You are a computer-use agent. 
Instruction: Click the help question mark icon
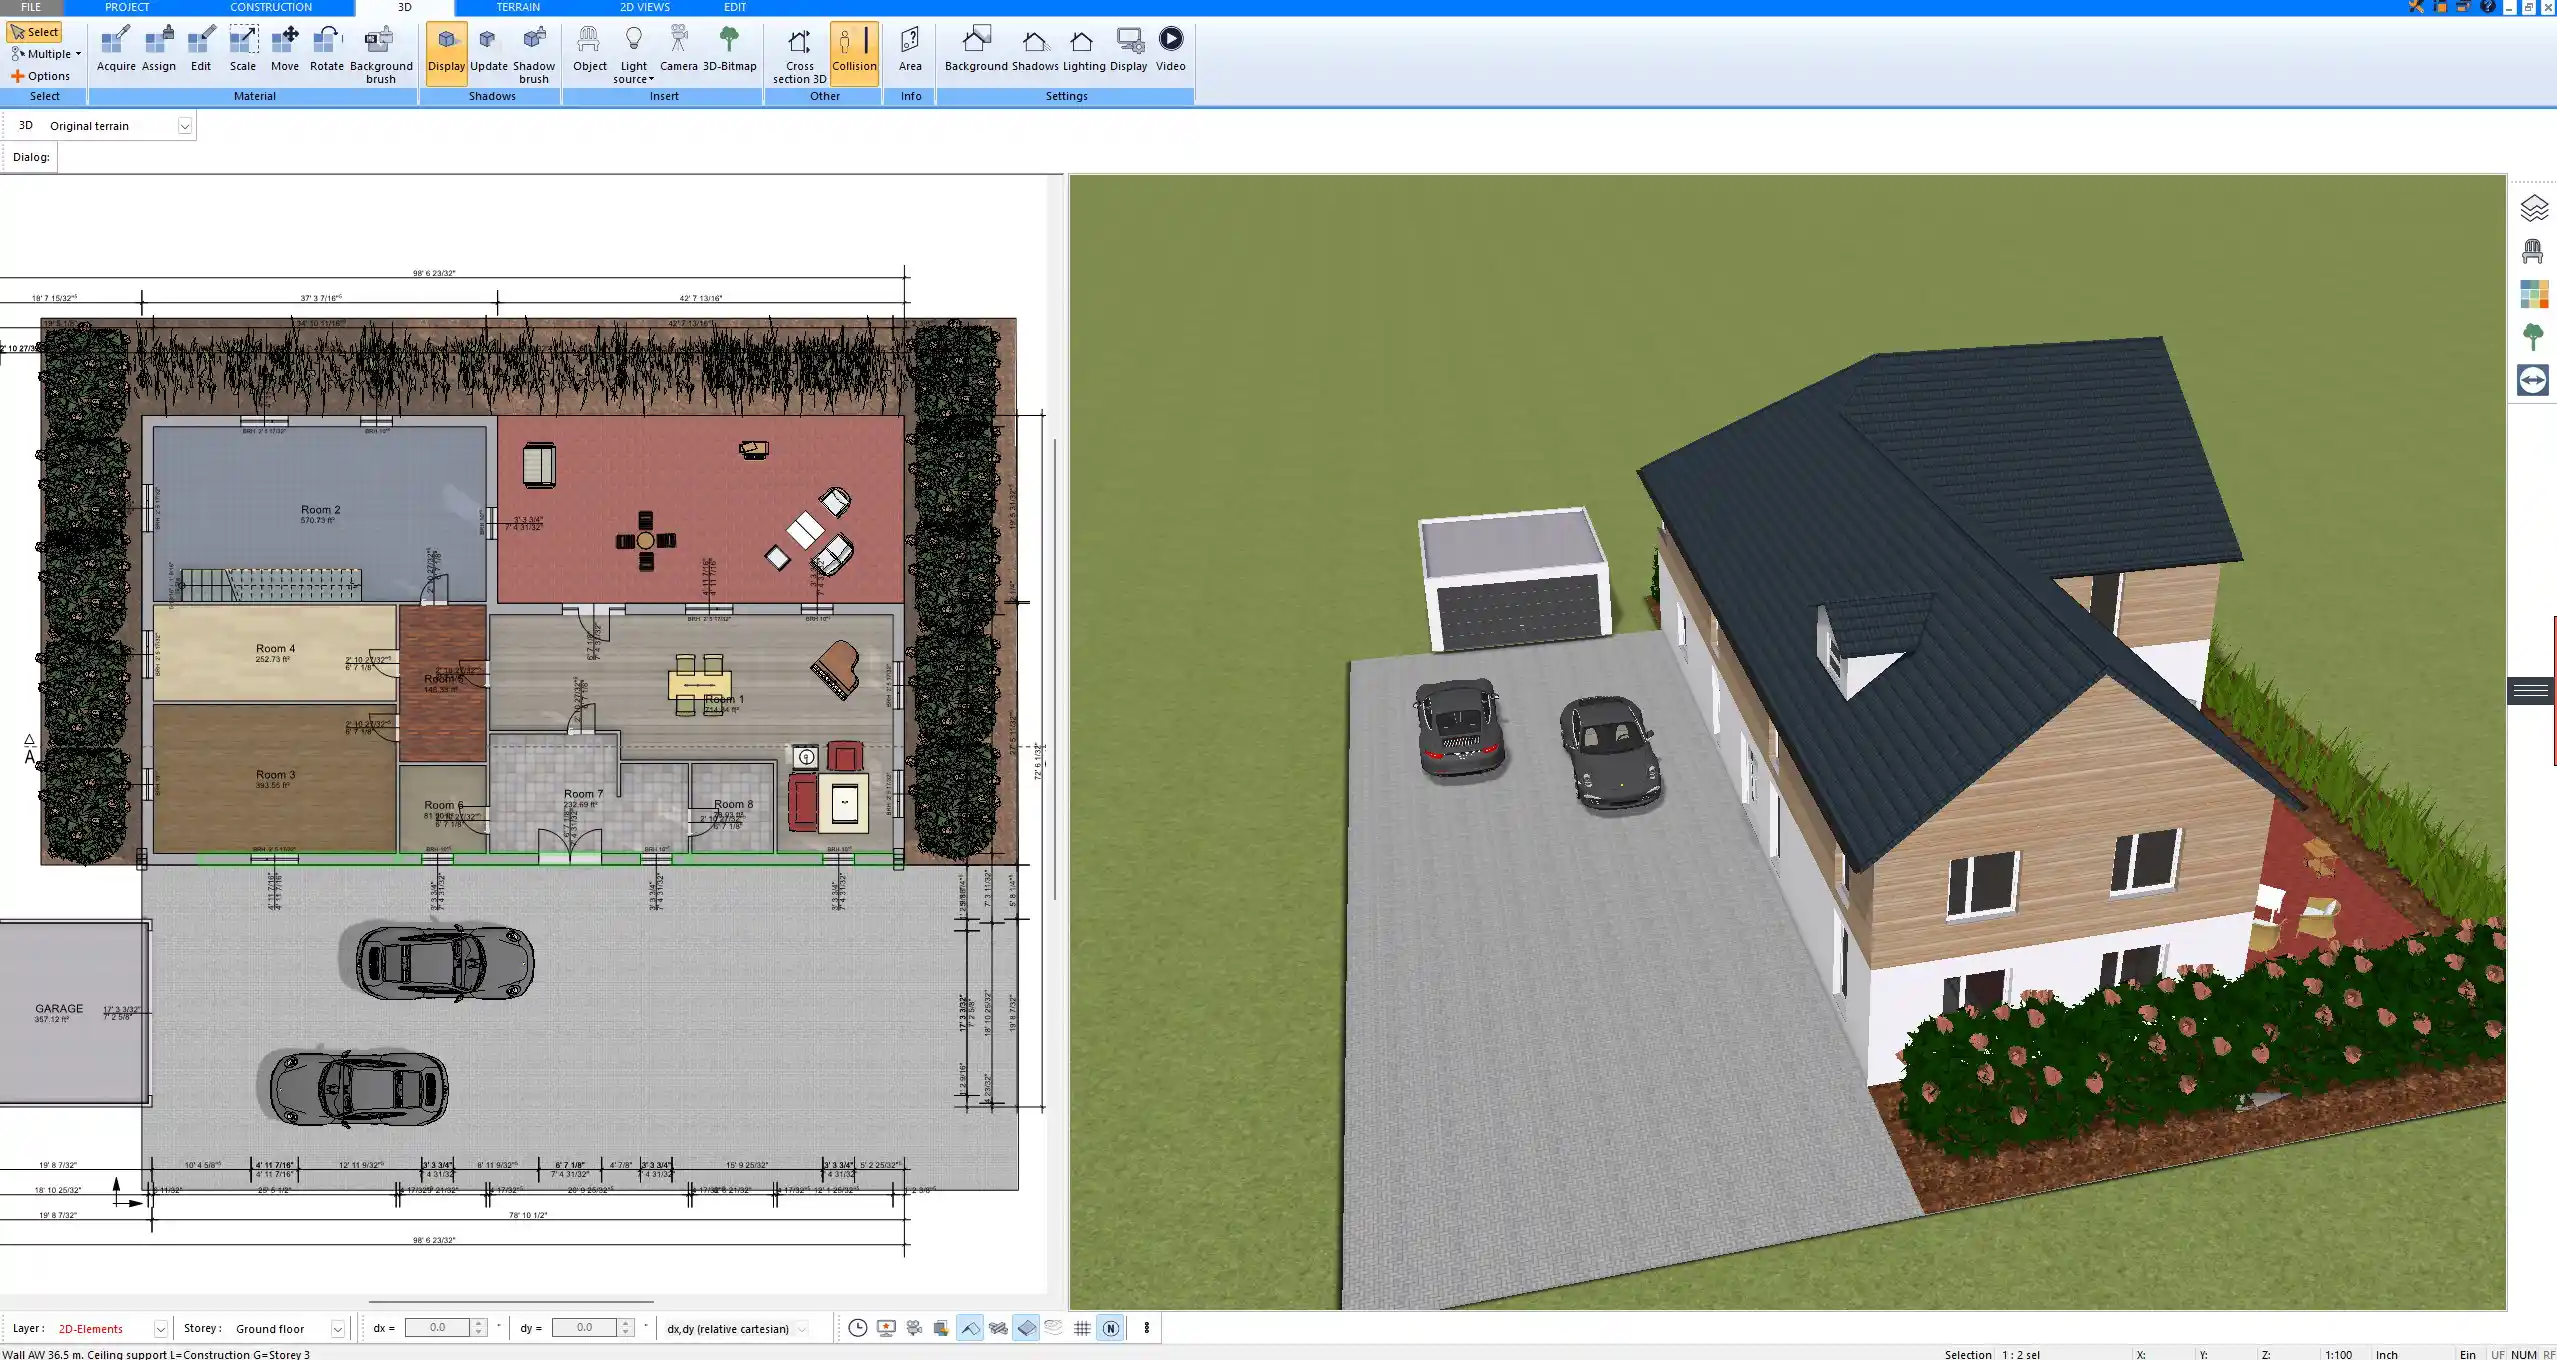[2487, 7]
